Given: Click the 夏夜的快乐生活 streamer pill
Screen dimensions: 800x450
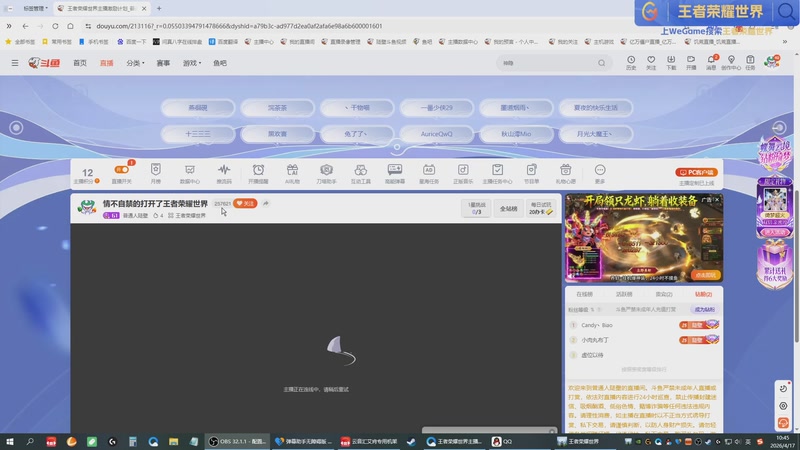Looking at the screenshot, I should click(x=595, y=108).
